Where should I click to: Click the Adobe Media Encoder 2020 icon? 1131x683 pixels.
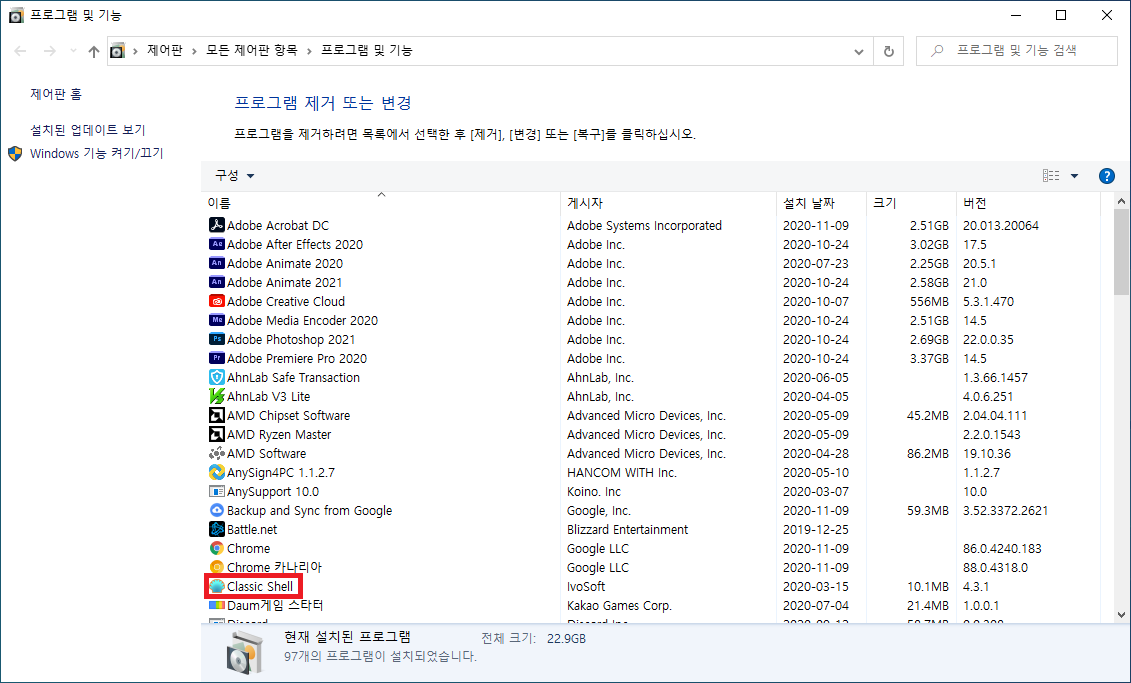point(216,320)
